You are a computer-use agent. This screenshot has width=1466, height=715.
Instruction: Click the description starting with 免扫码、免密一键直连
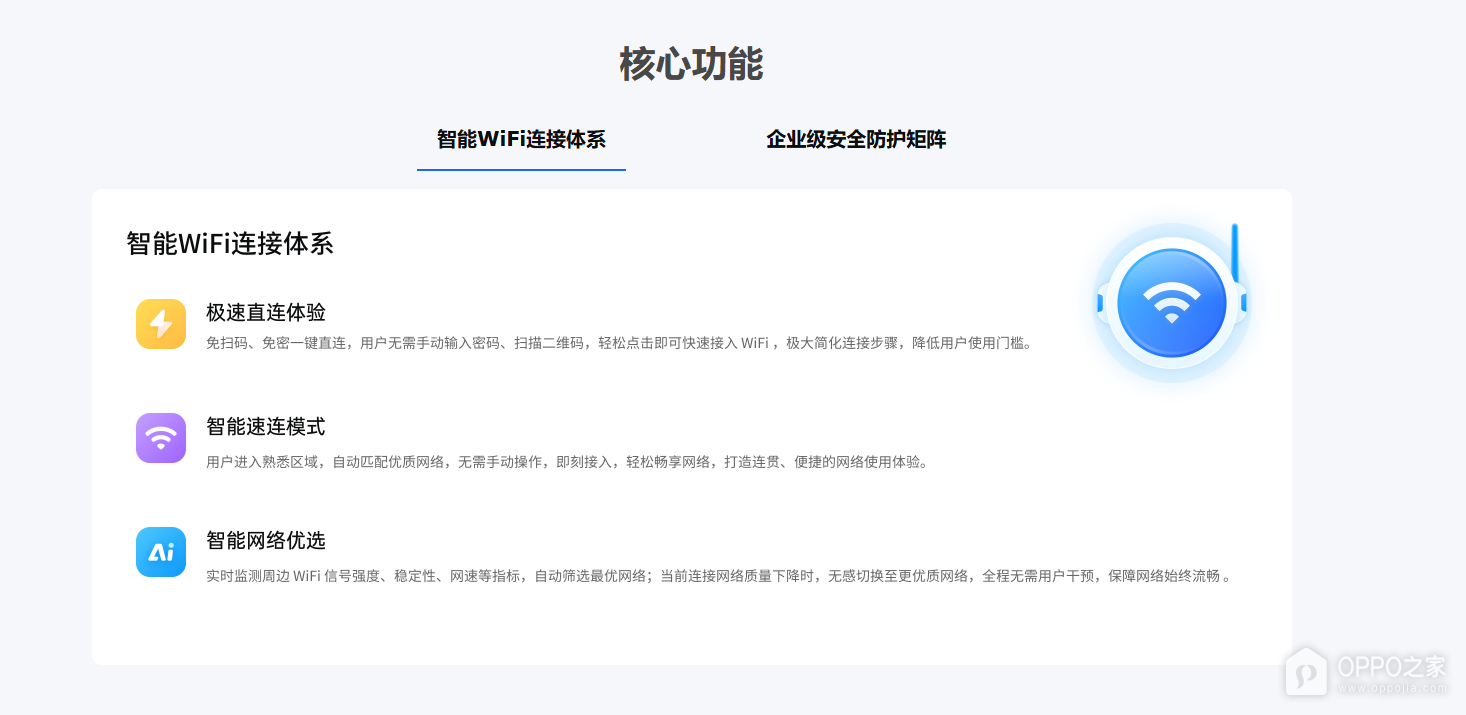(619, 343)
